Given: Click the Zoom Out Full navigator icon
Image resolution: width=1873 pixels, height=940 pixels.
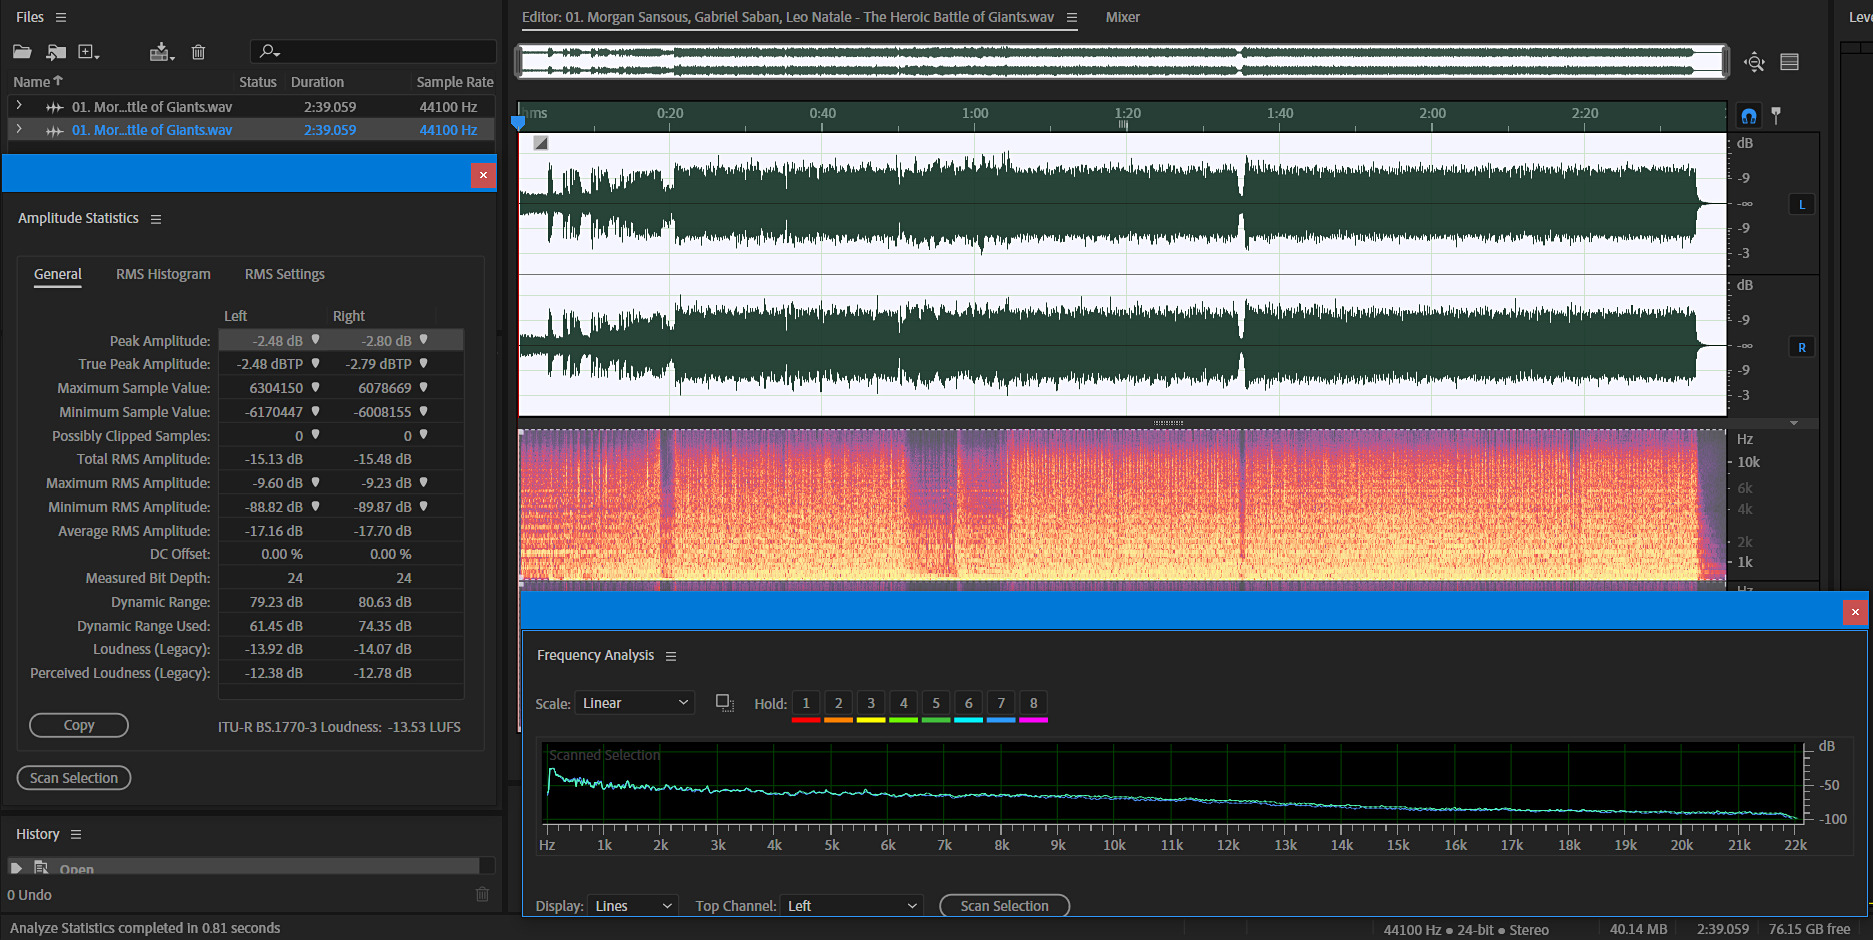Looking at the screenshot, I should (x=1754, y=62).
